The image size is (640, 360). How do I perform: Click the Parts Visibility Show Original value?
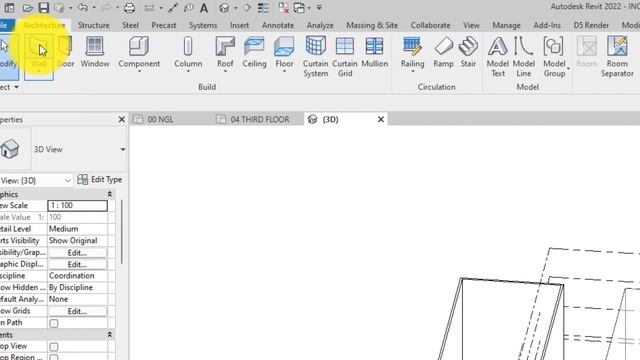pyautogui.click(x=78, y=241)
